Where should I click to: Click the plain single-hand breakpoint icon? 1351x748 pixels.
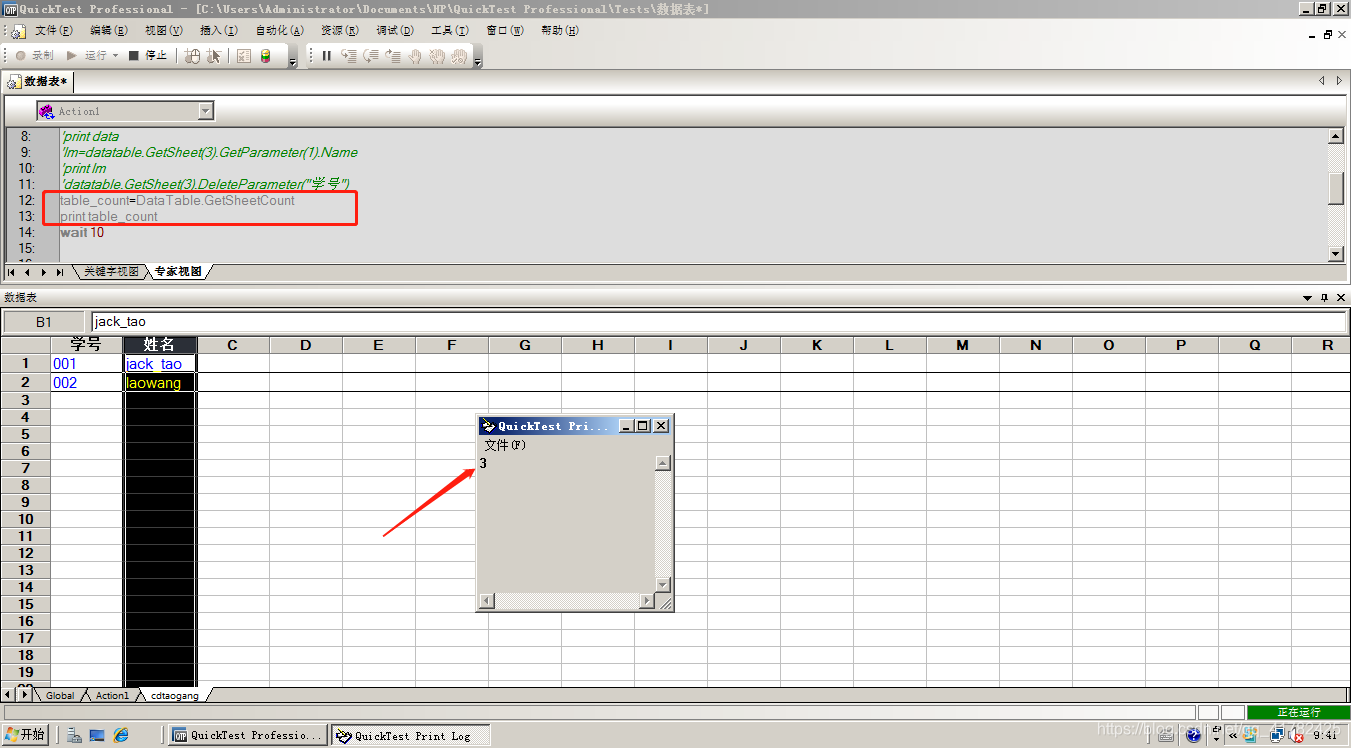pos(415,56)
